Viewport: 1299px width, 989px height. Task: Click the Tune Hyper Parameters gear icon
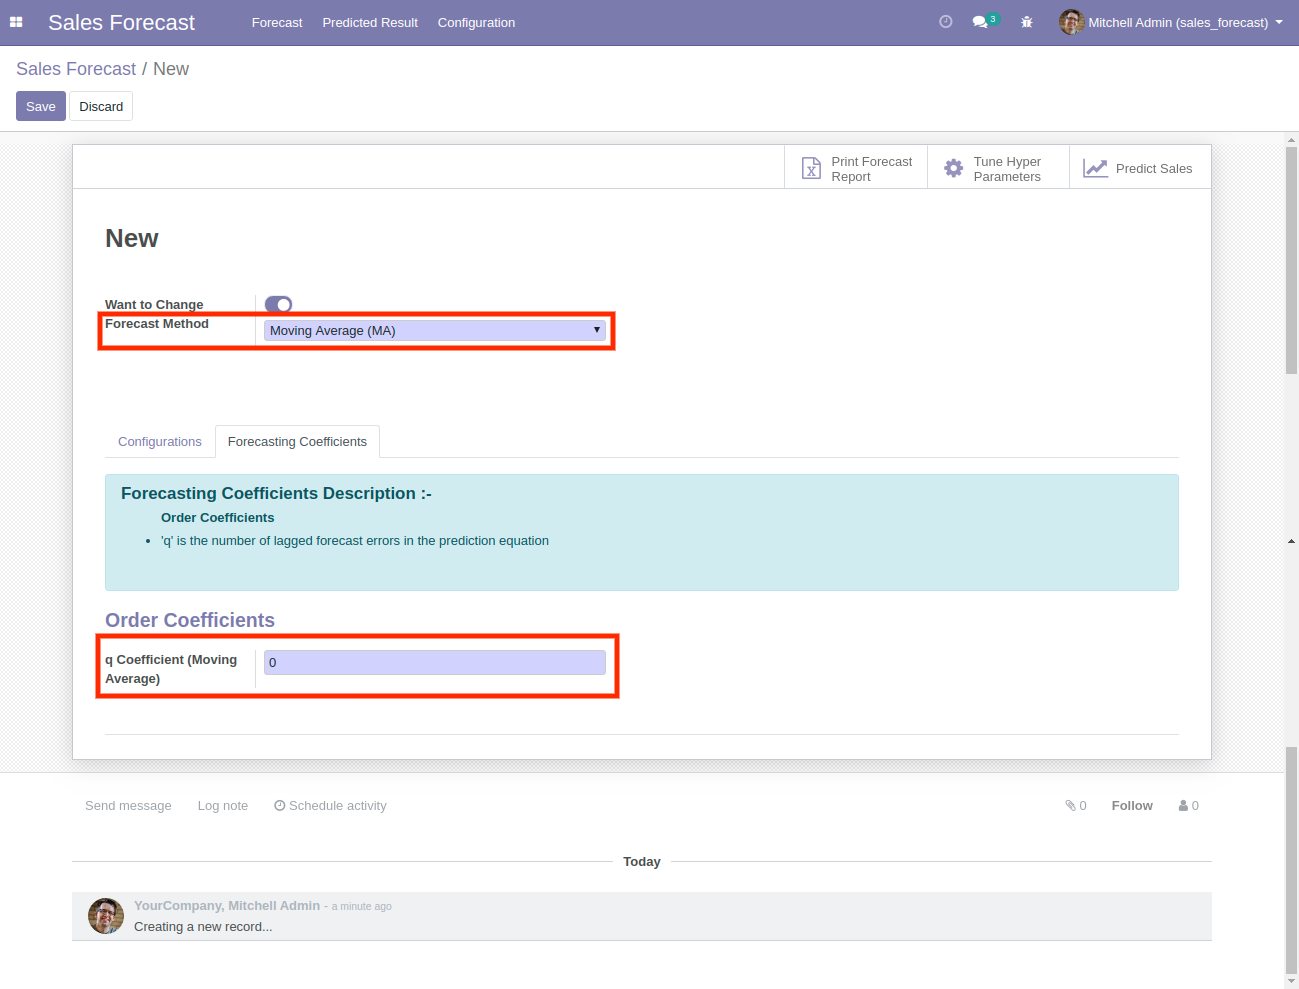pyautogui.click(x=953, y=169)
